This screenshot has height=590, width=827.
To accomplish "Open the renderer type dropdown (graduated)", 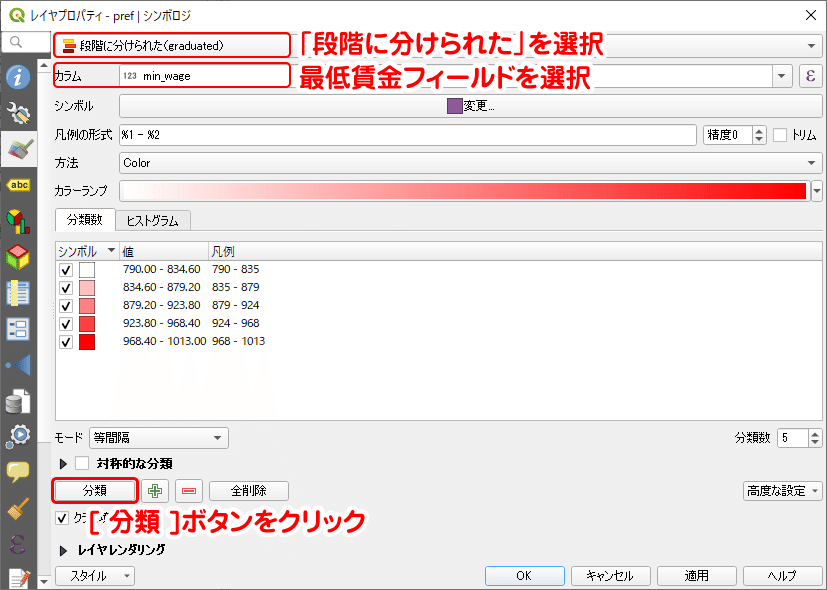I will (x=438, y=46).
